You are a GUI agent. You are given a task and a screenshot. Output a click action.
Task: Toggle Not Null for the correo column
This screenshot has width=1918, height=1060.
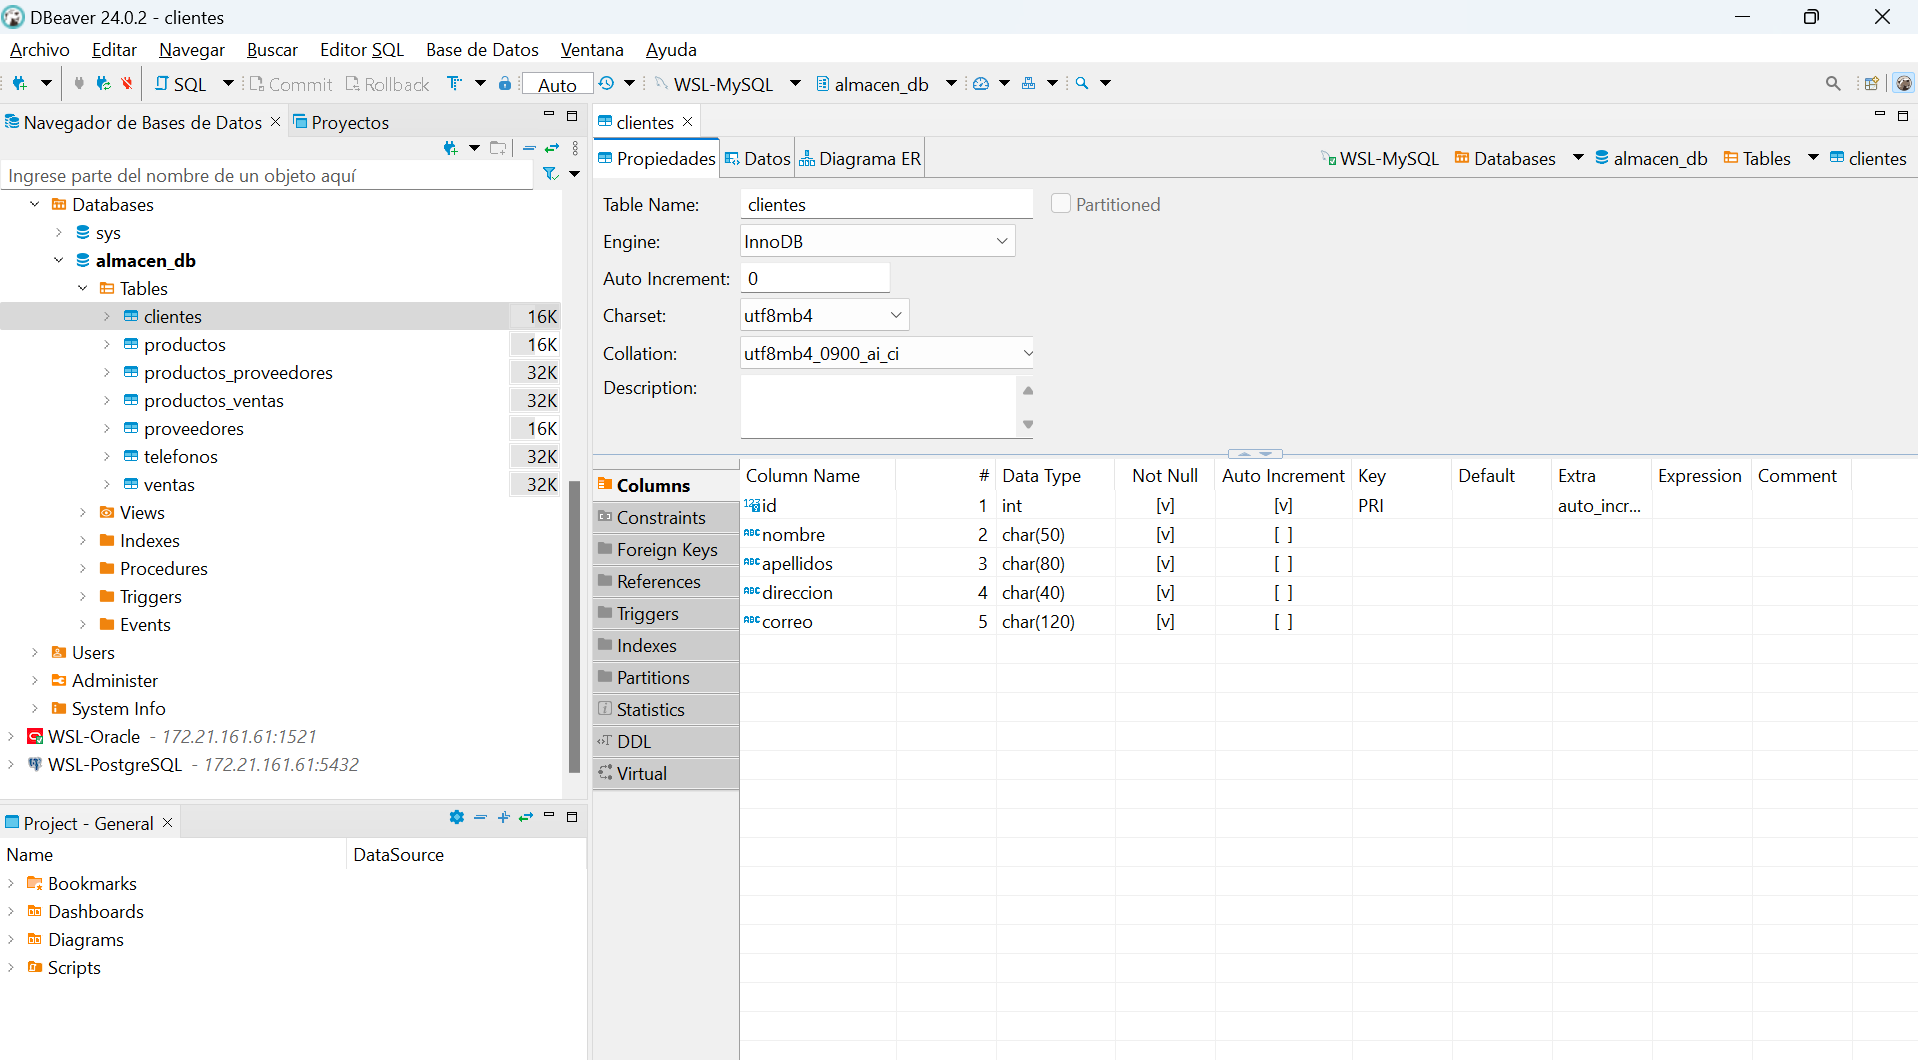(x=1165, y=622)
